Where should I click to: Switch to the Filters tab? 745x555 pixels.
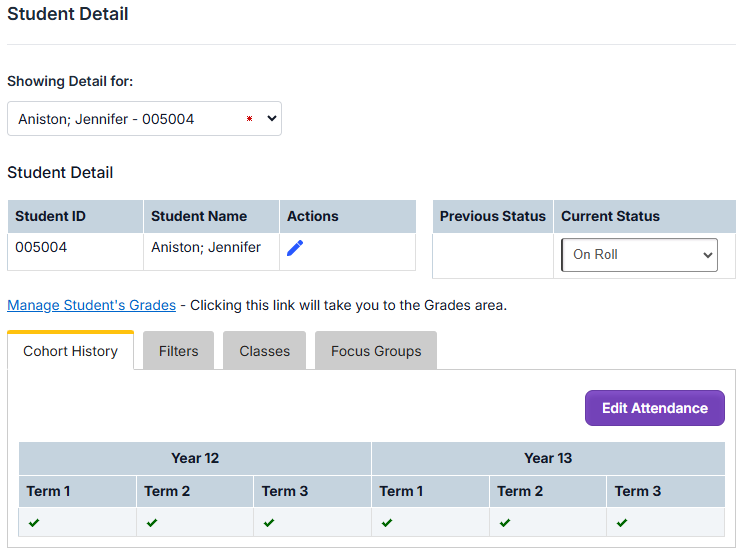pos(178,351)
